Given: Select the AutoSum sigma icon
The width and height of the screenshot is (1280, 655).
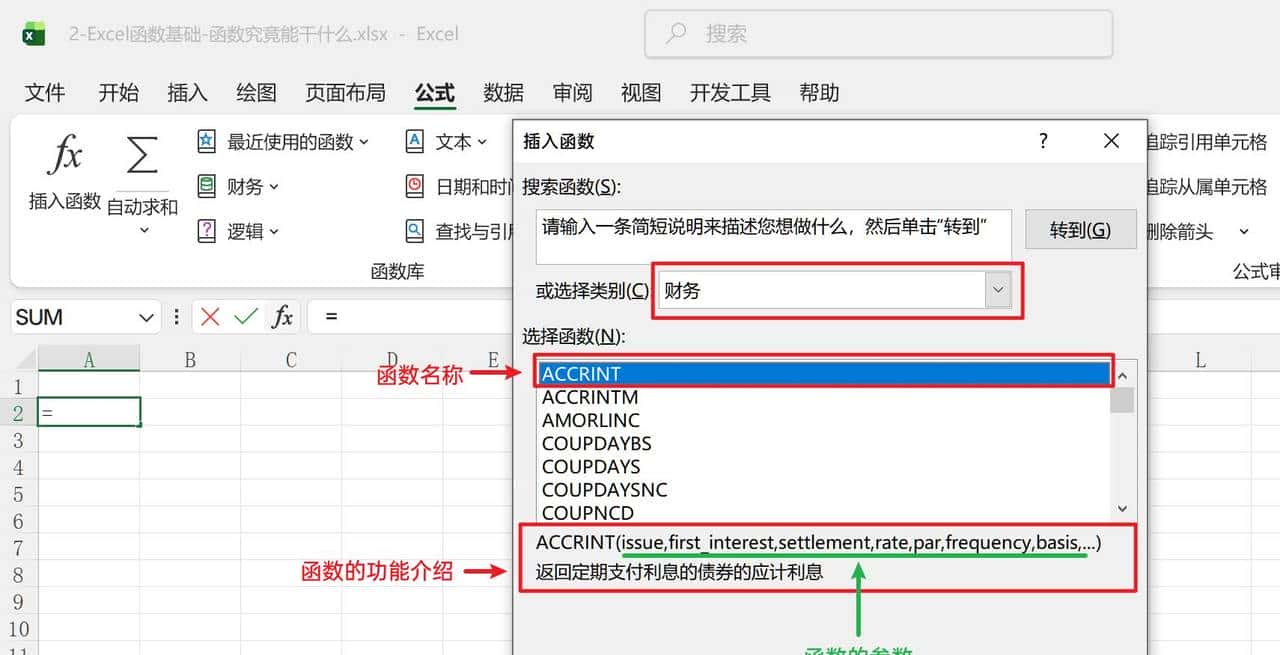Looking at the screenshot, I should pos(141,155).
